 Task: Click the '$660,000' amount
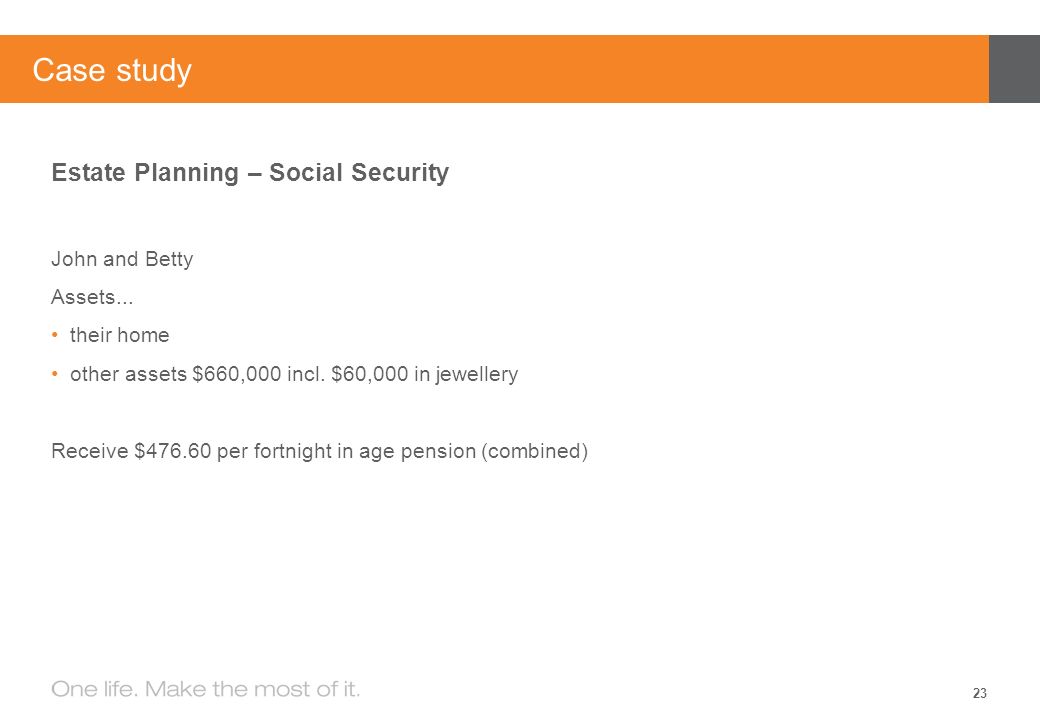237,374
